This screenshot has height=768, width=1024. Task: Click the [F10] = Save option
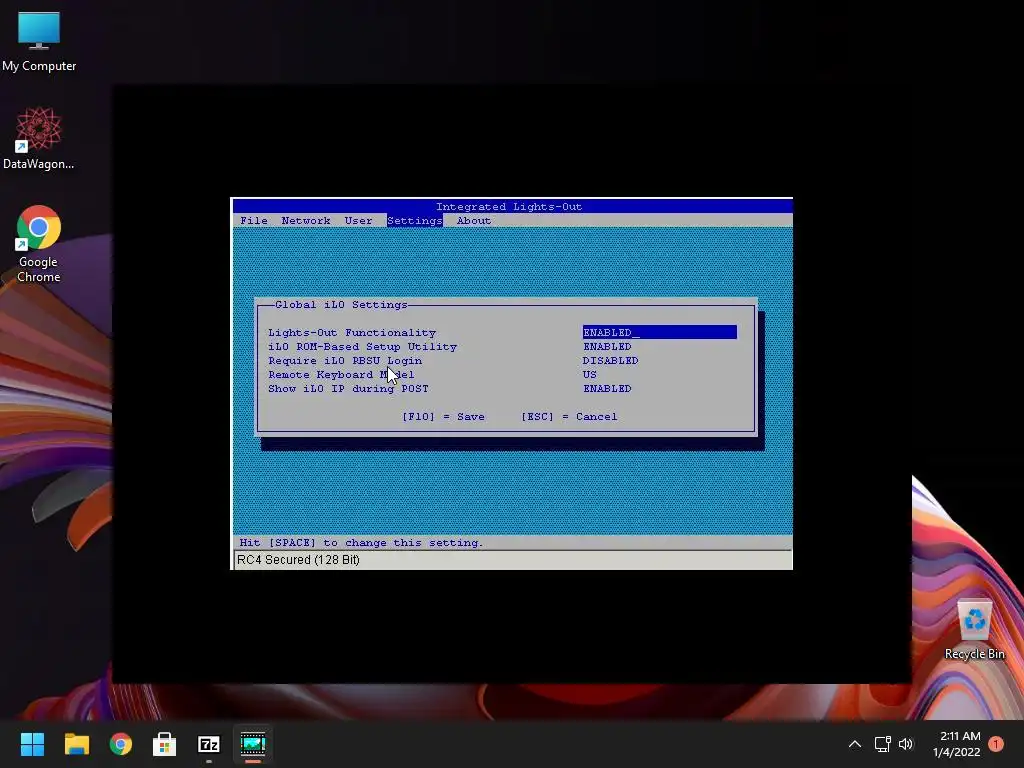[x=443, y=417]
